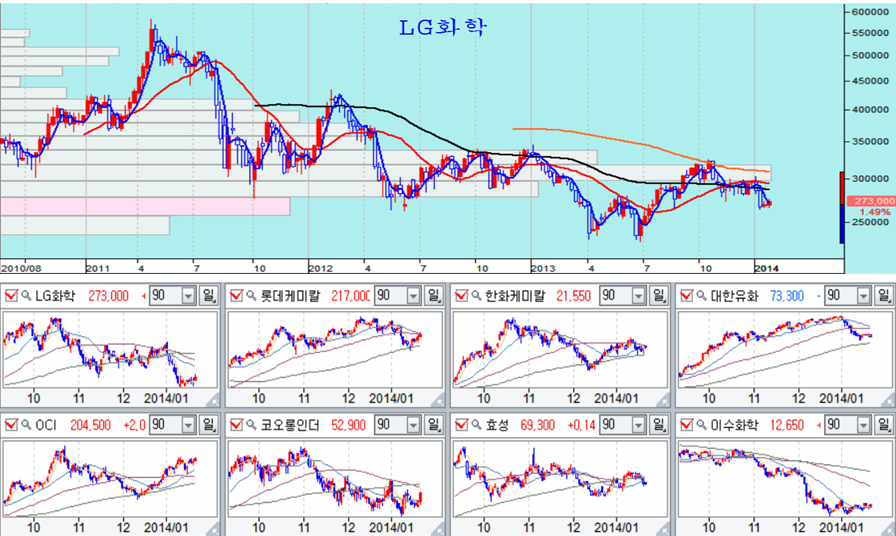Screen dimensions: 896x536
Task: Toggle the 이수화학 panel checkbox
Action: tap(686, 425)
